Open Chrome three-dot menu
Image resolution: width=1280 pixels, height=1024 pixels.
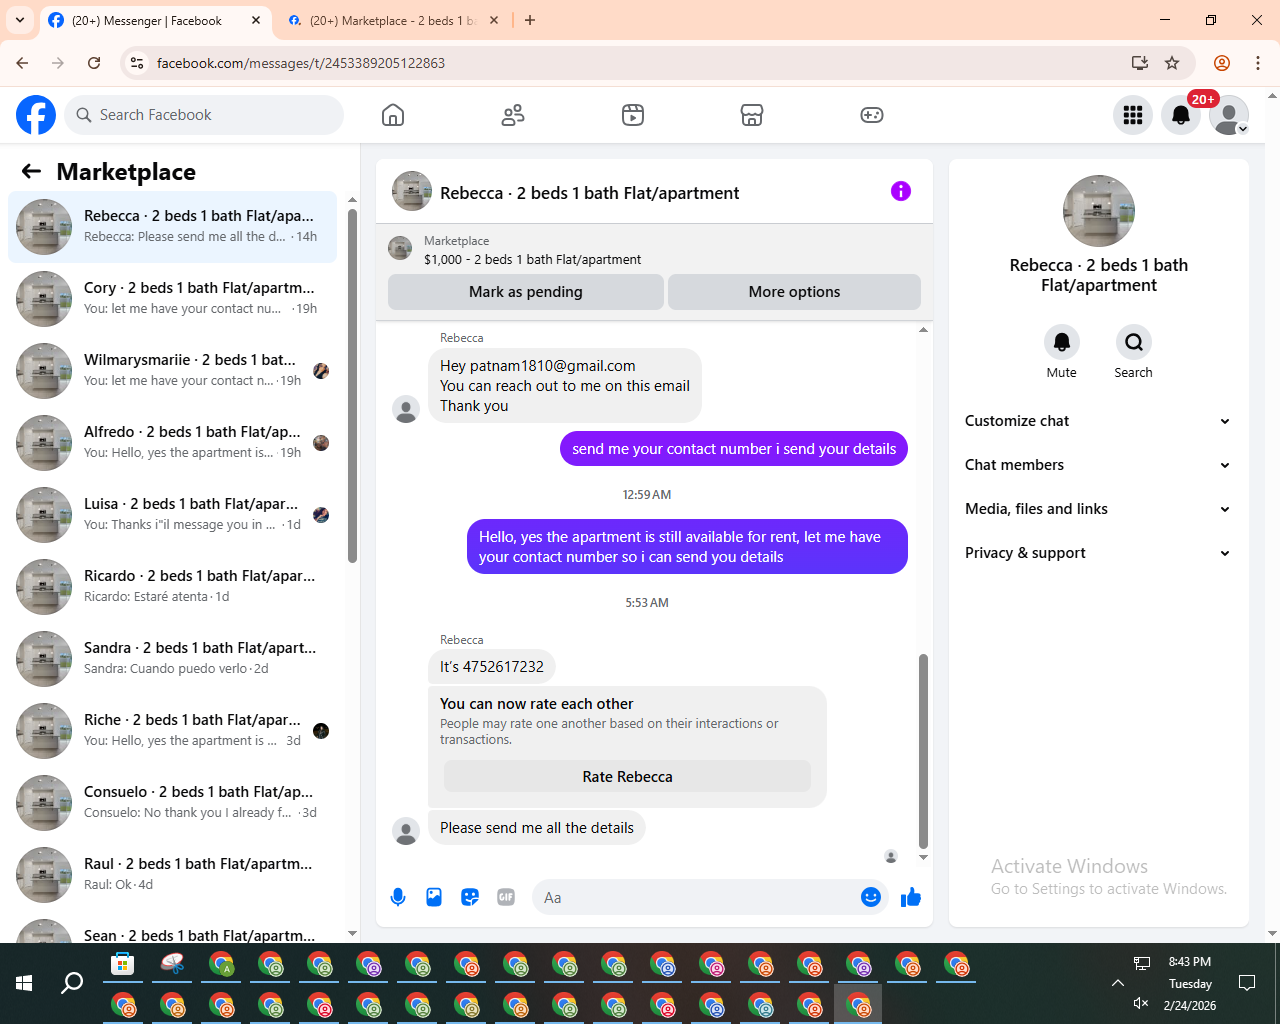pos(1258,63)
